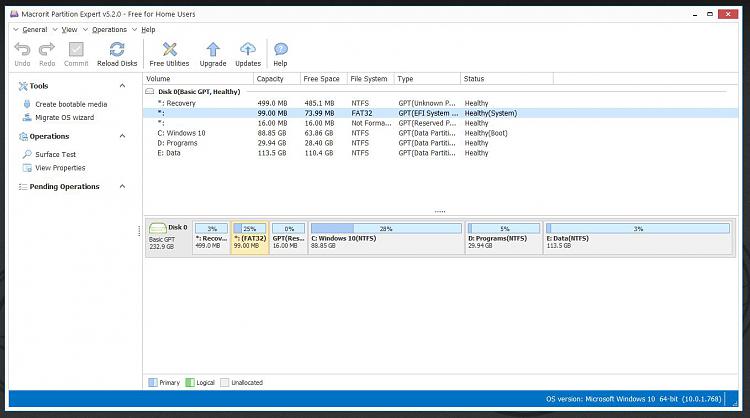This screenshot has height=418, width=750.
Task: Click the Migrate OS wizard icon
Action: (x=27, y=117)
